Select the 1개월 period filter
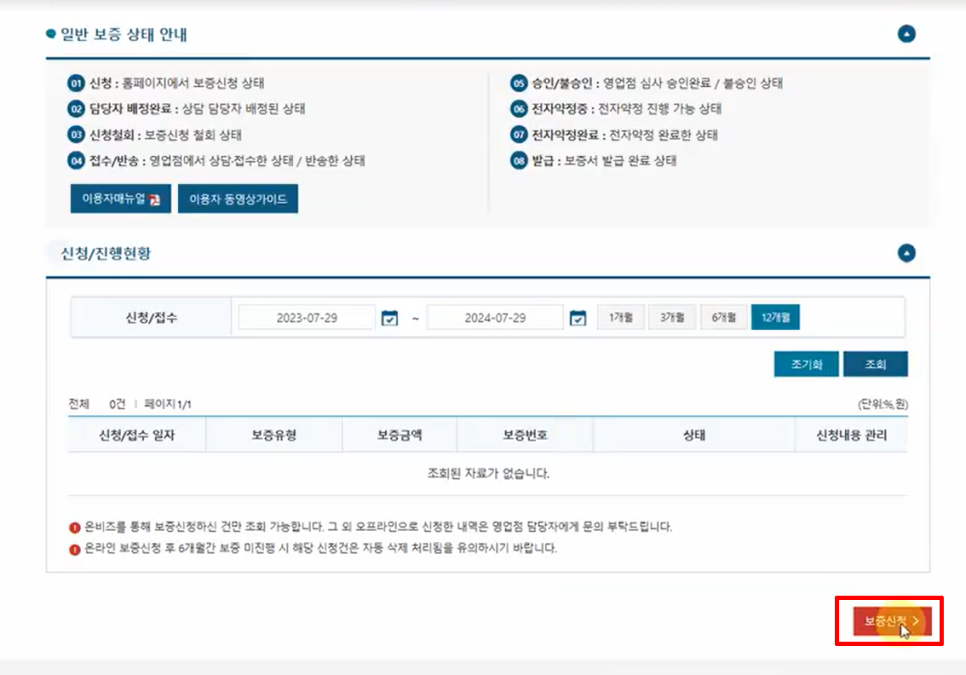 (620, 318)
